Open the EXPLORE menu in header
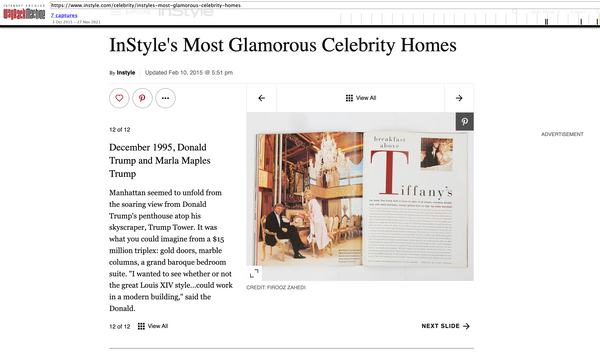Viewport: 600px width, 363px height. point(139,12)
